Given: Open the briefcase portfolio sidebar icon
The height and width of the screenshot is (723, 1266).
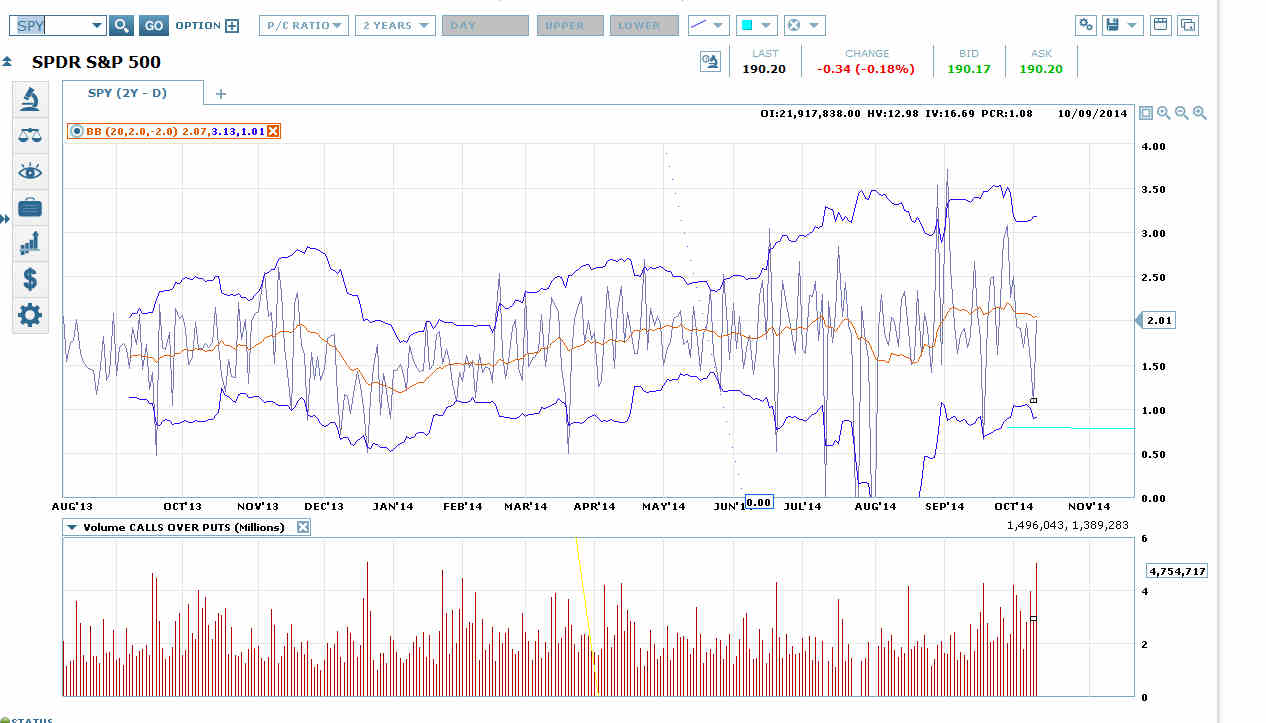Looking at the screenshot, I should 30,207.
